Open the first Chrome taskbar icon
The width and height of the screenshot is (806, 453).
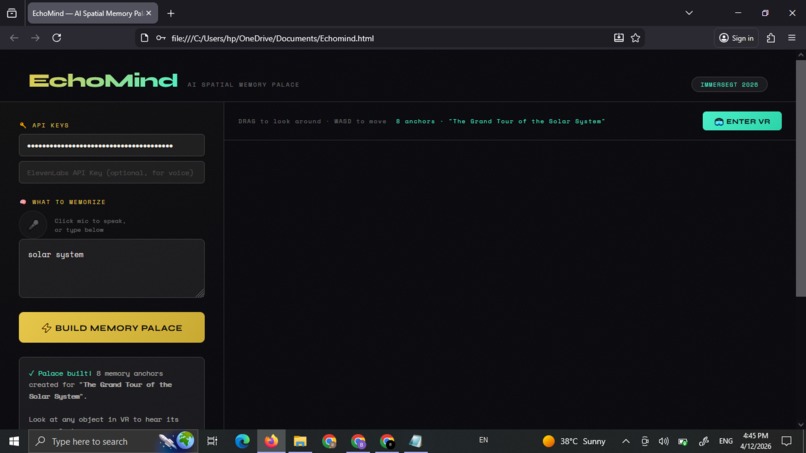point(329,441)
